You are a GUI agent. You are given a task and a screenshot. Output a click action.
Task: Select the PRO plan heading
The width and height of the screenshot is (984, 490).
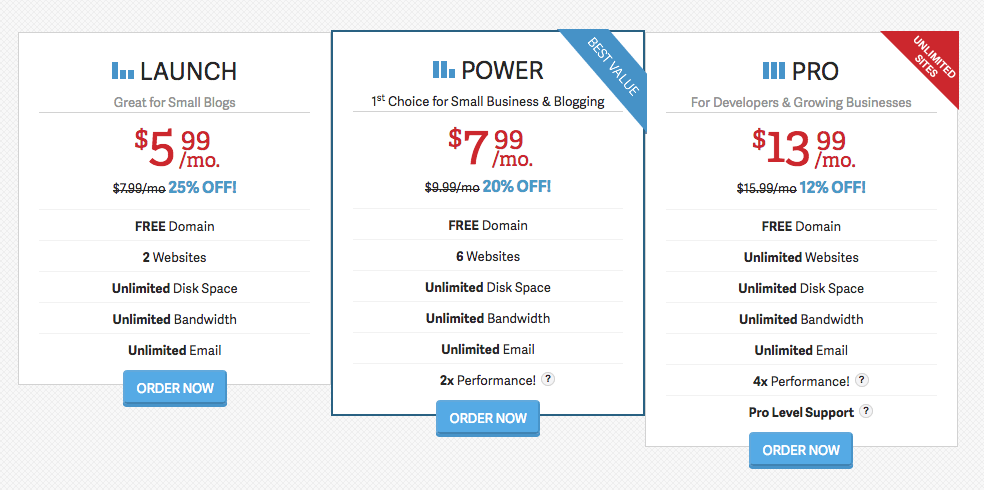coord(815,72)
